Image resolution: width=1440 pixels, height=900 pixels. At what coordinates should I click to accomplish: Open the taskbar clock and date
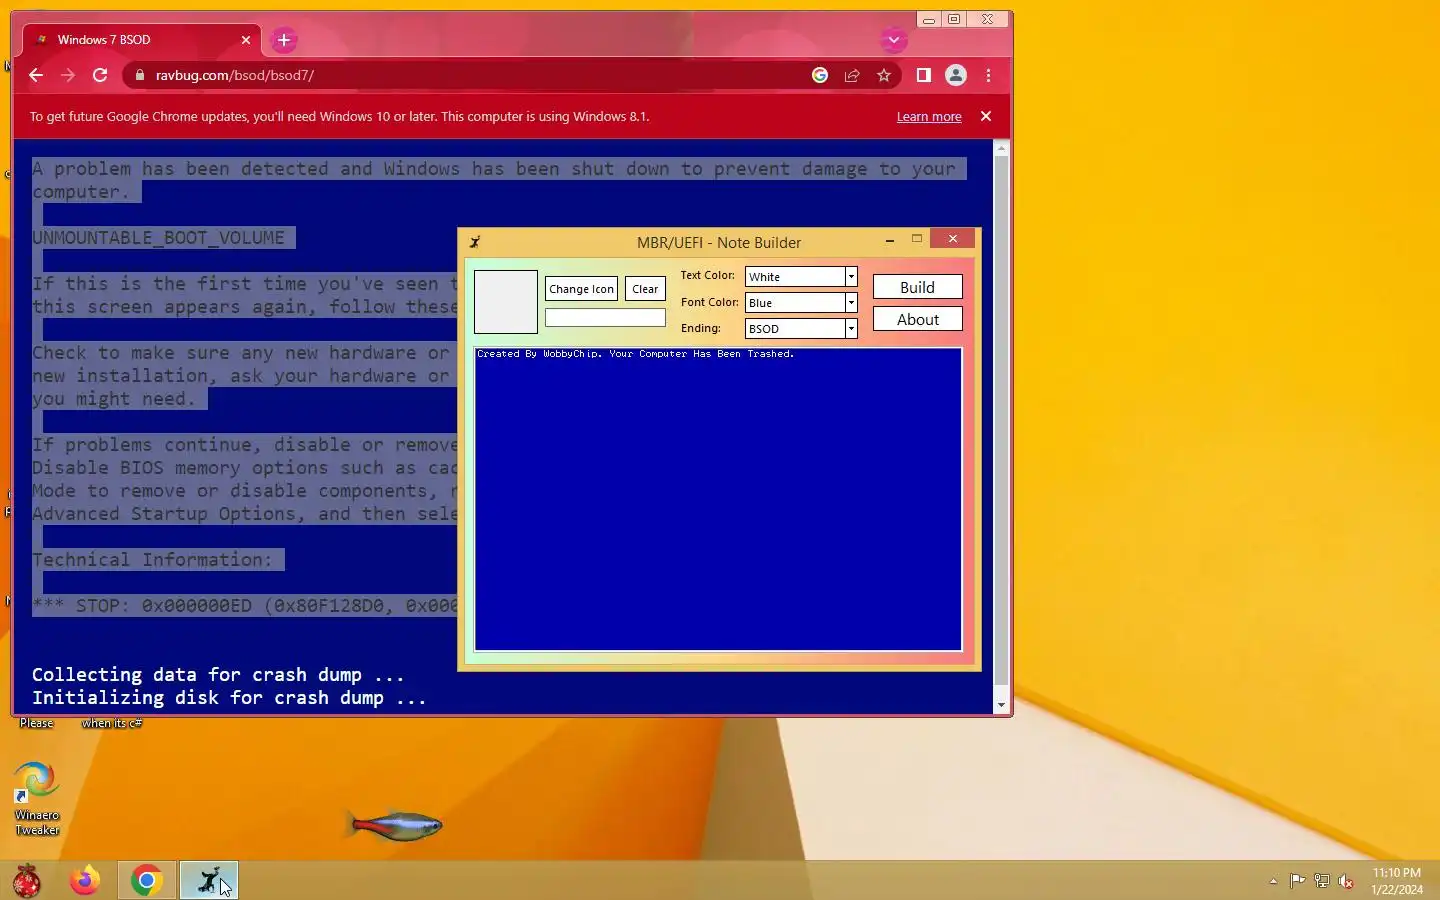pyautogui.click(x=1397, y=881)
